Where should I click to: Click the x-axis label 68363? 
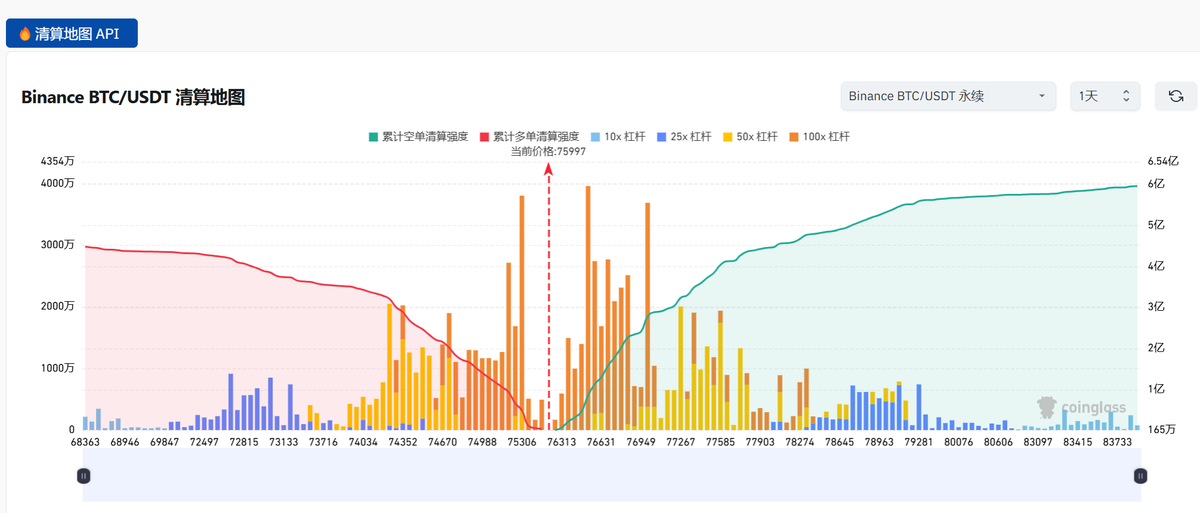[84, 442]
